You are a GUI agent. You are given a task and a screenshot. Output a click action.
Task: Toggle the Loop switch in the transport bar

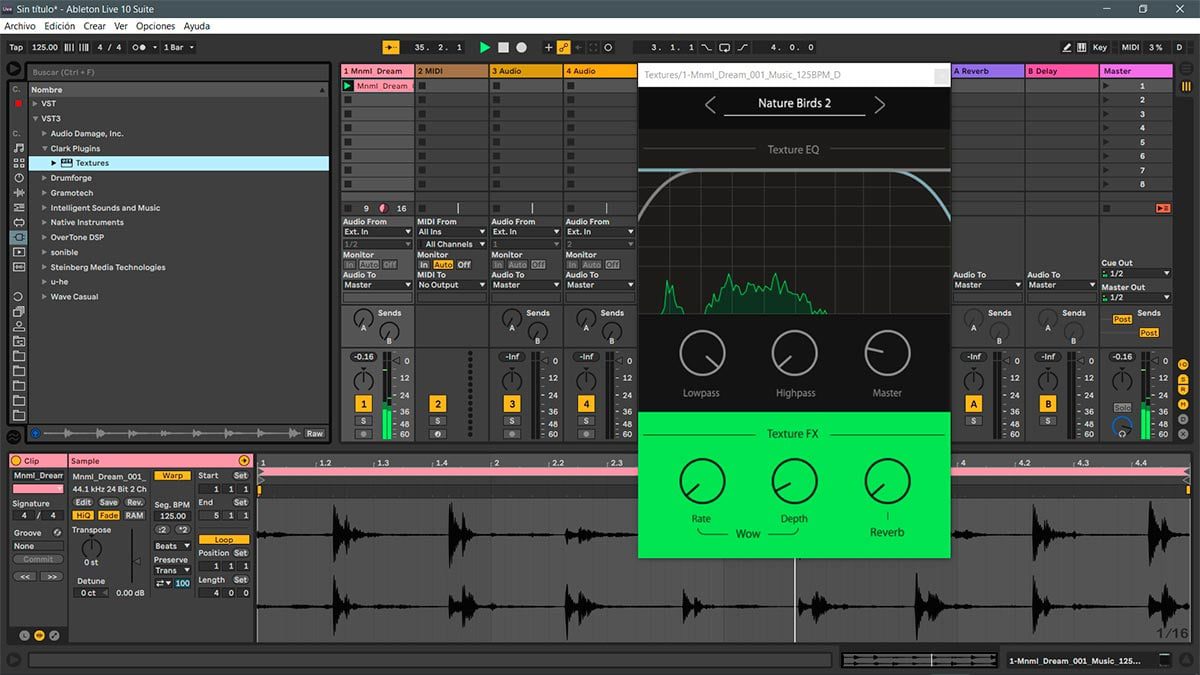click(x=725, y=47)
